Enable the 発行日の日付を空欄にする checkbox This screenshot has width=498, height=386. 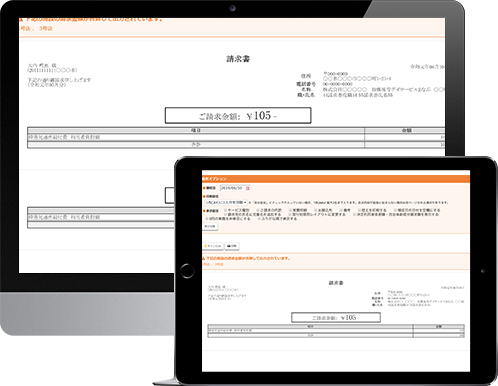click(x=395, y=210)
